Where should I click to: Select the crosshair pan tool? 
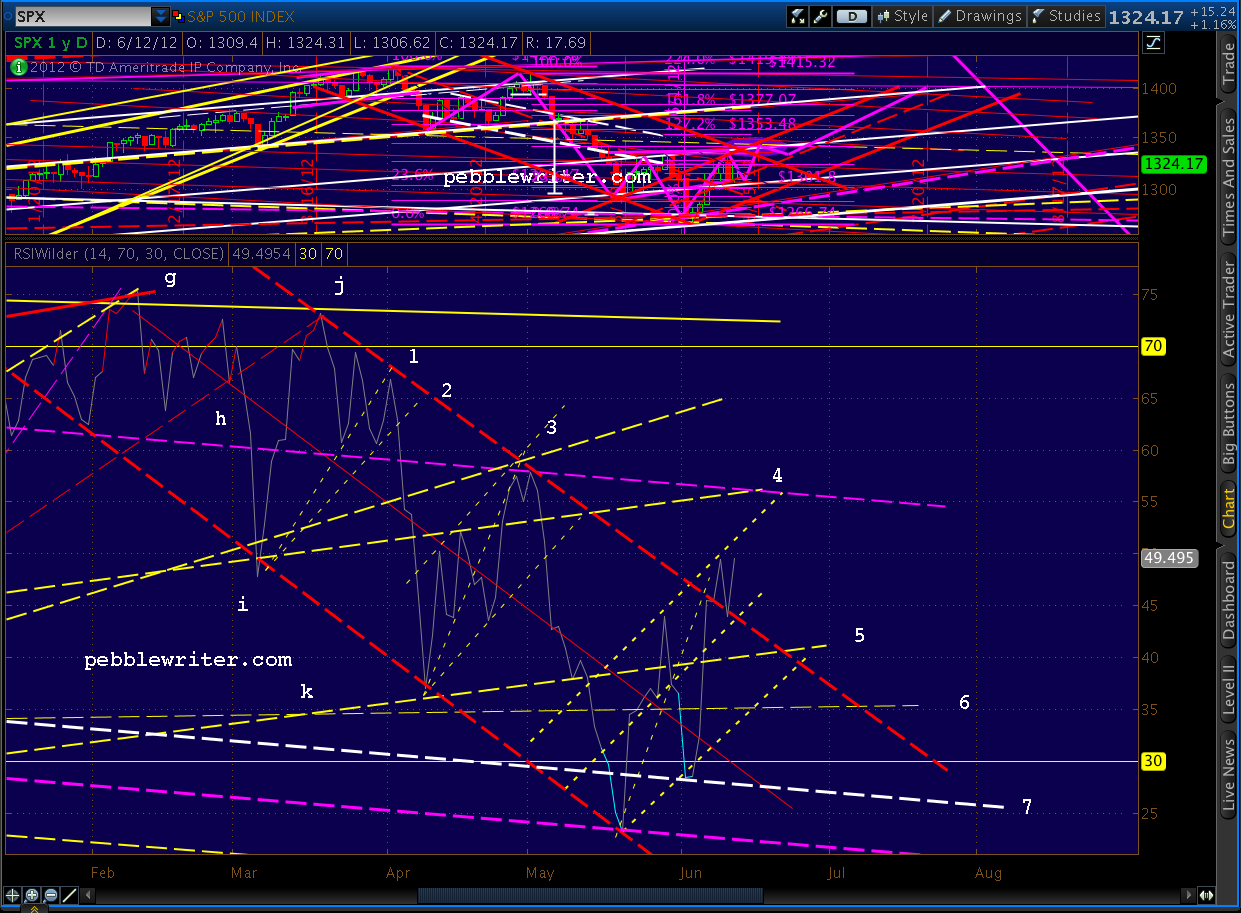tap(14, 895)
